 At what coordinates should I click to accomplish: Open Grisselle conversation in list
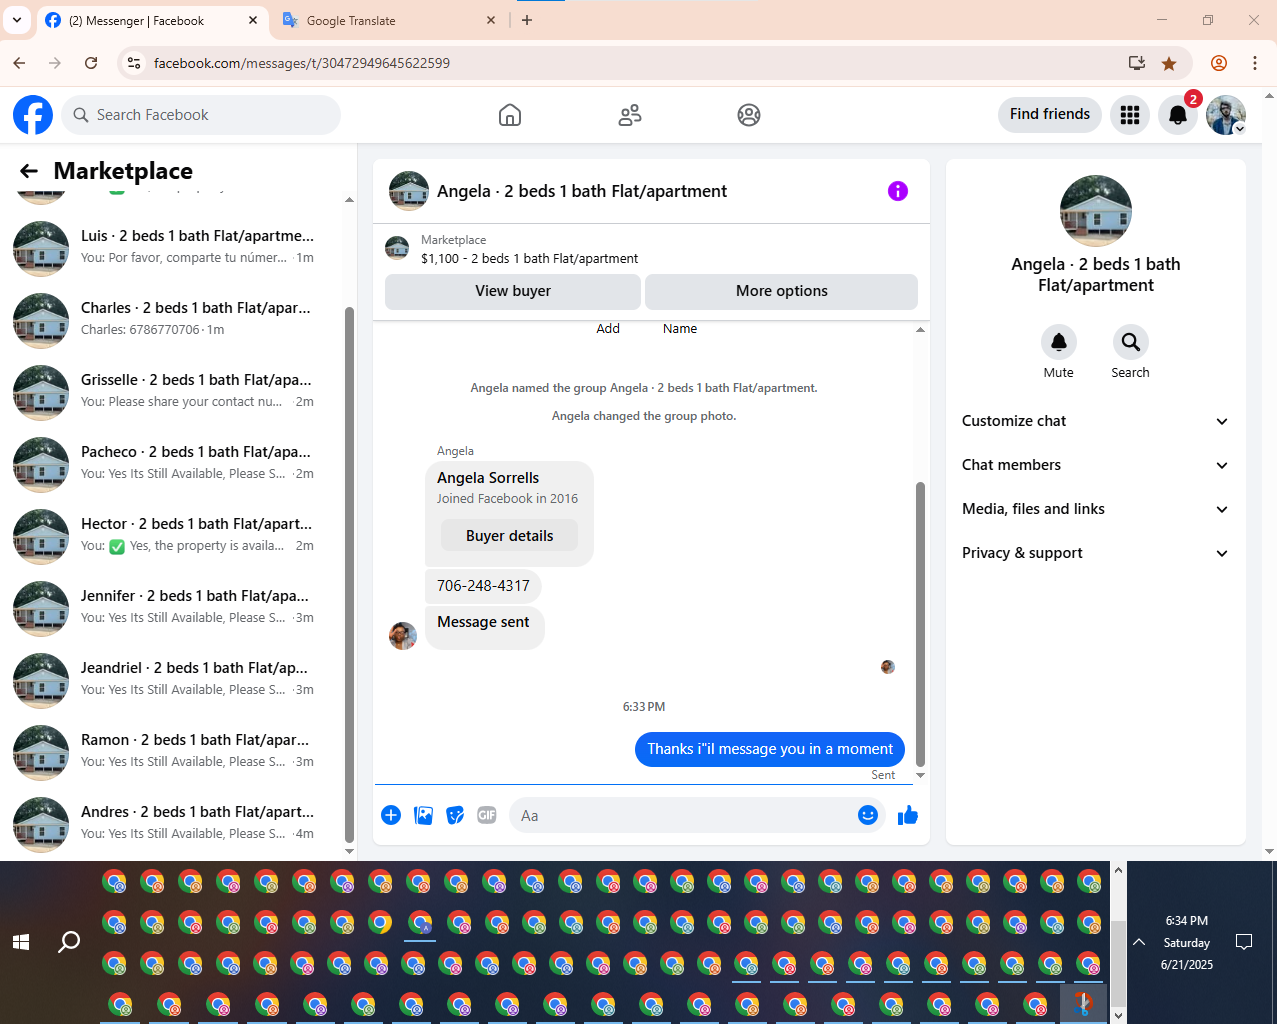(x=176, y=391)
